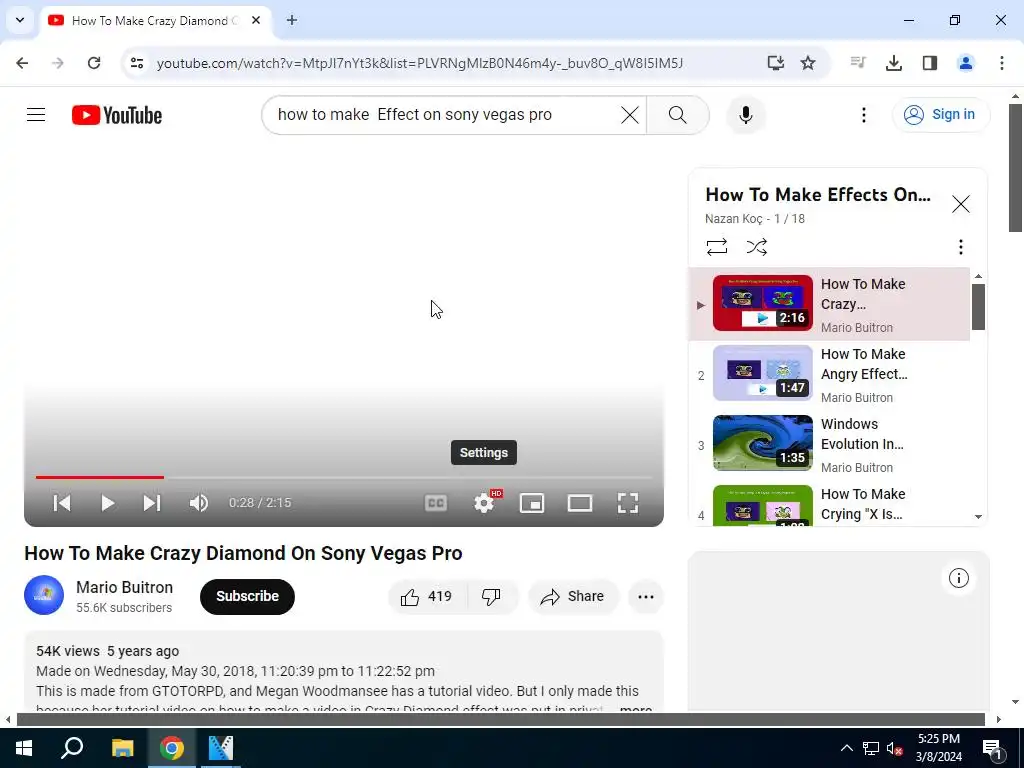Open the YouTube guide hamburger menu
Viewport: 1024px width, 768px height.
pos(36,115)
